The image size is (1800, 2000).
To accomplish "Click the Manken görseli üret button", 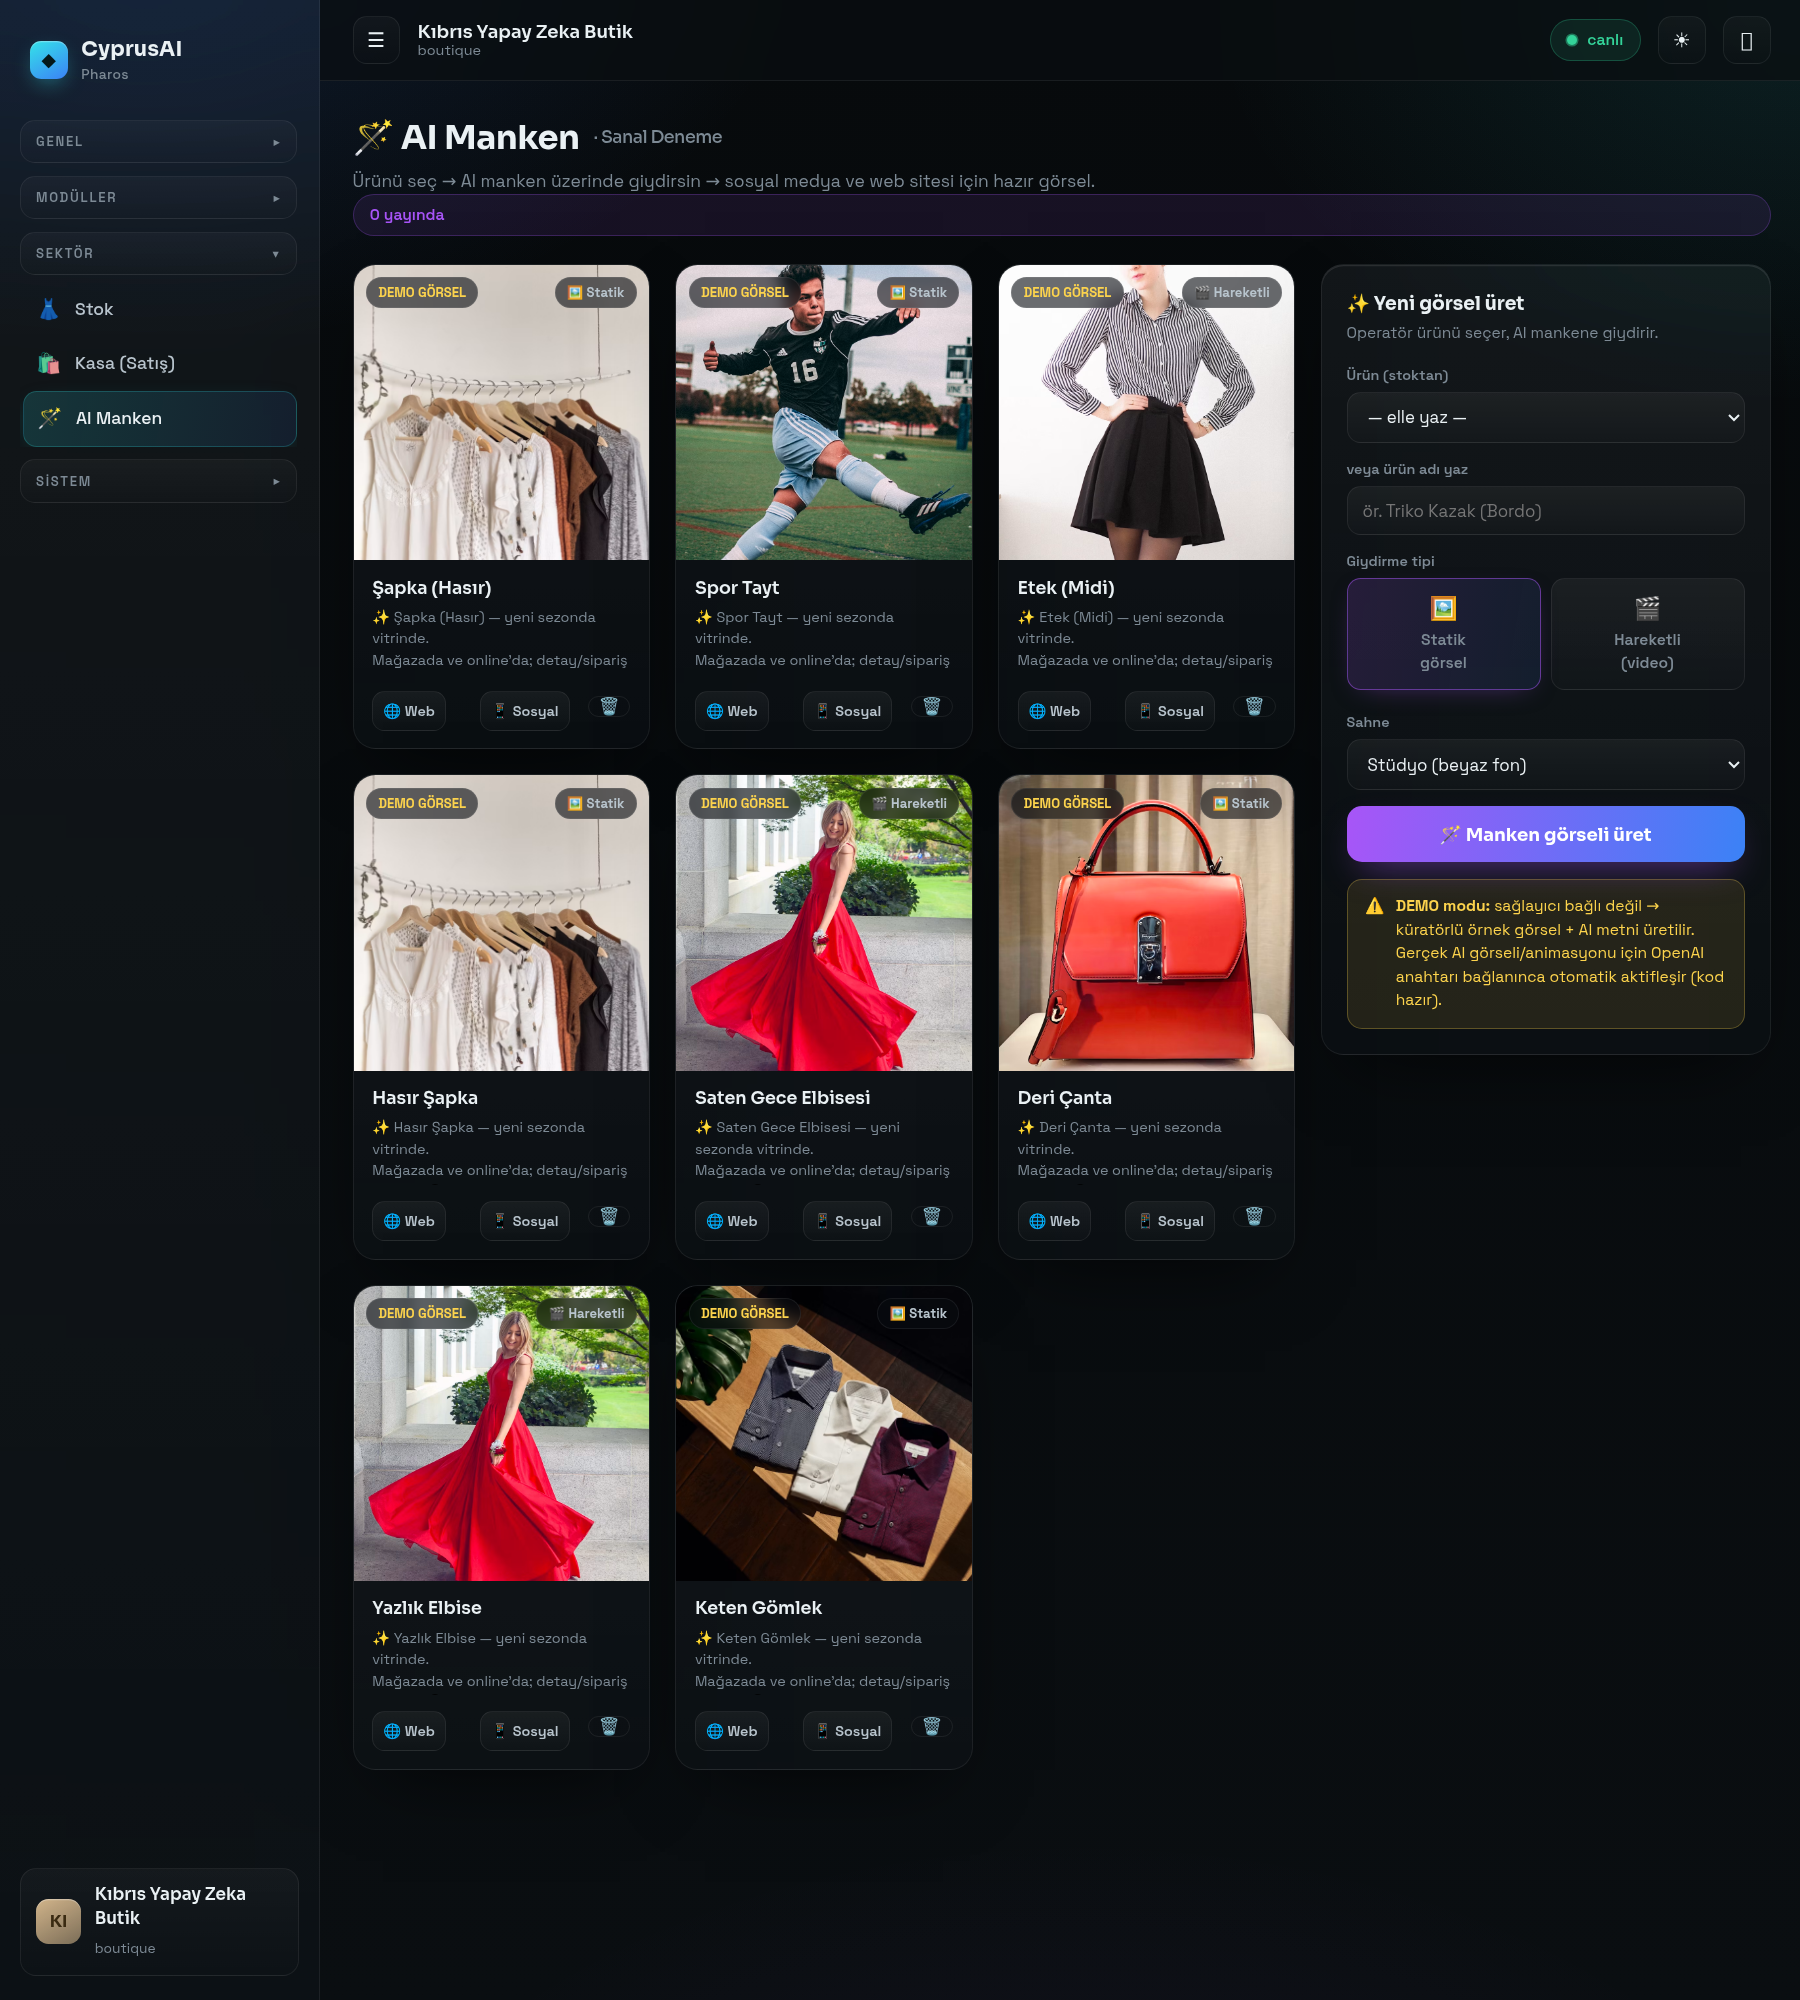I will click(x=1545, y=834).
